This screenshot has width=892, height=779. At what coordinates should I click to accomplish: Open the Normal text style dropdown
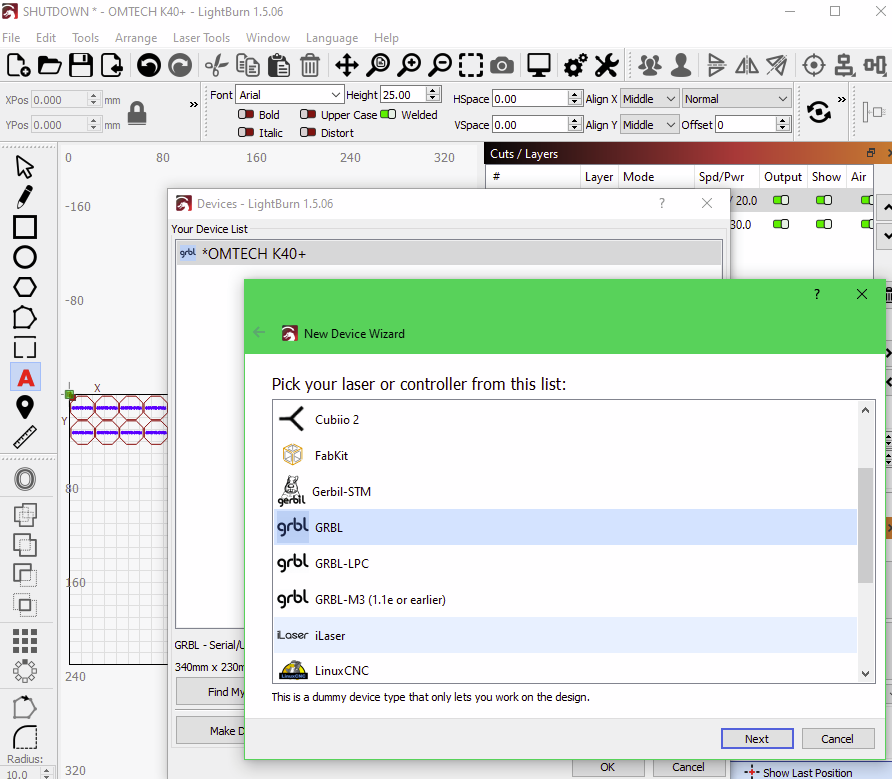coord(736,99)
